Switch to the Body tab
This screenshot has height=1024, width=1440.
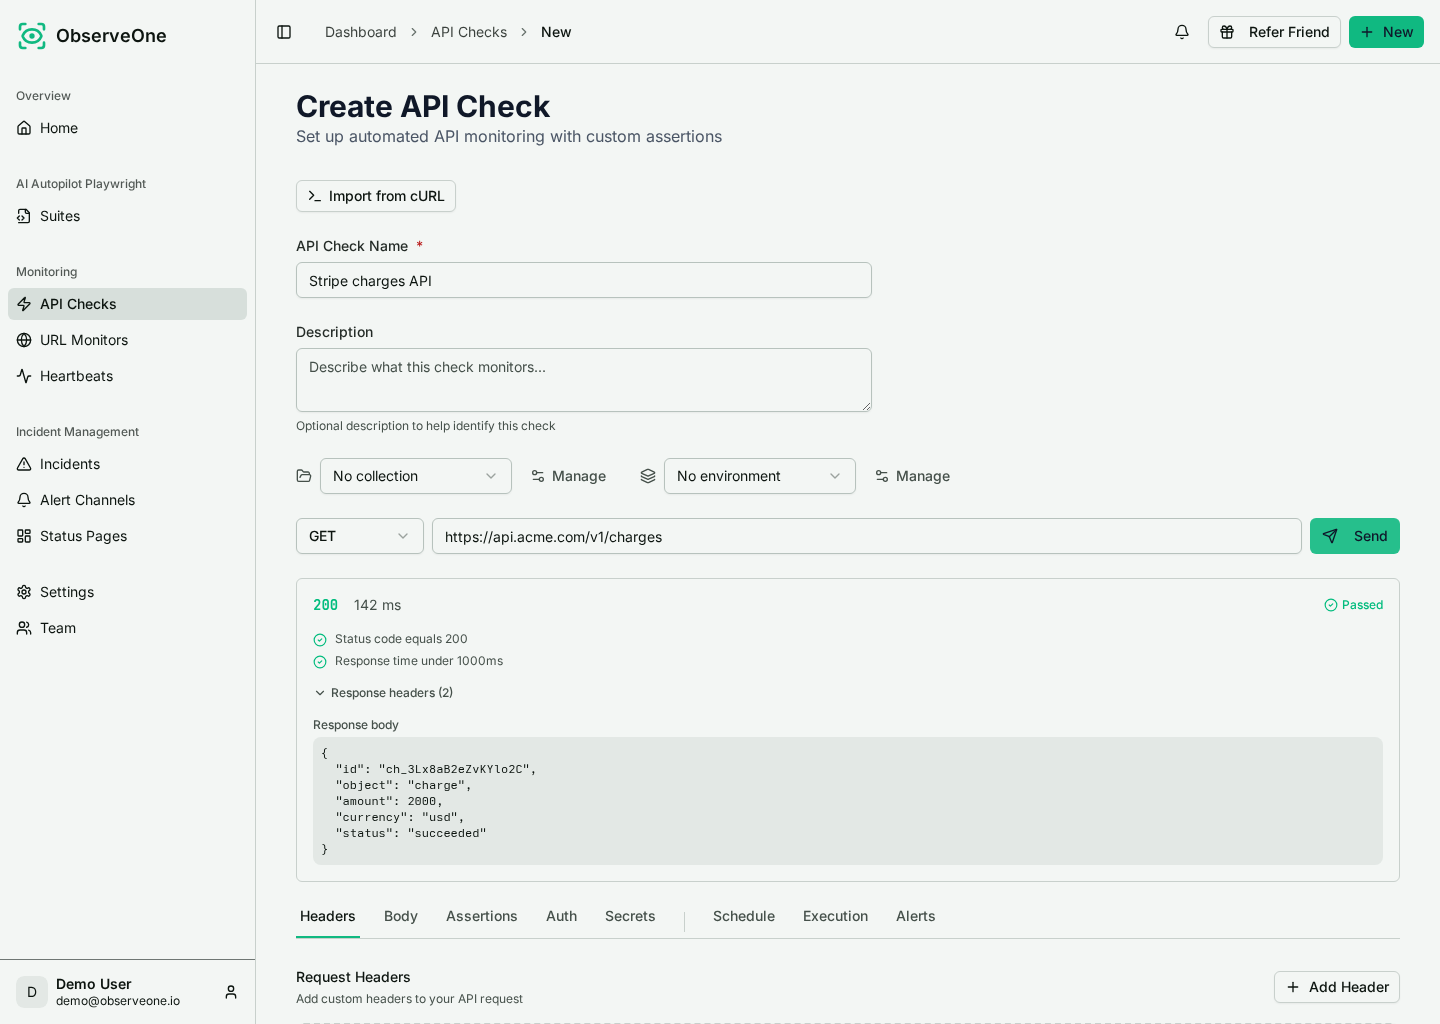pyautogui.click(x=401, y=916)
